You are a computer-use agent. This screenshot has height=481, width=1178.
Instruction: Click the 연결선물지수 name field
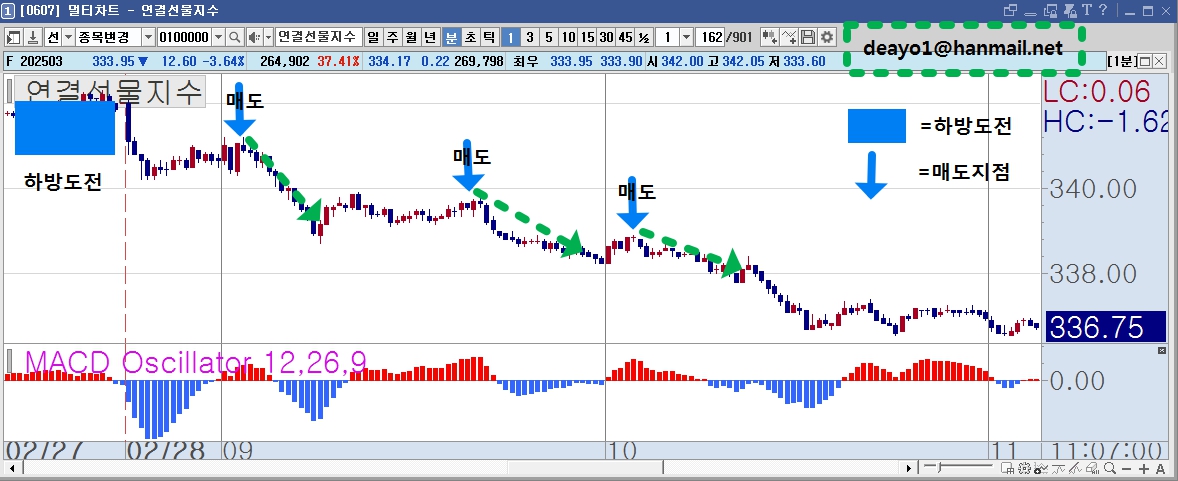[x=319, y=37]
